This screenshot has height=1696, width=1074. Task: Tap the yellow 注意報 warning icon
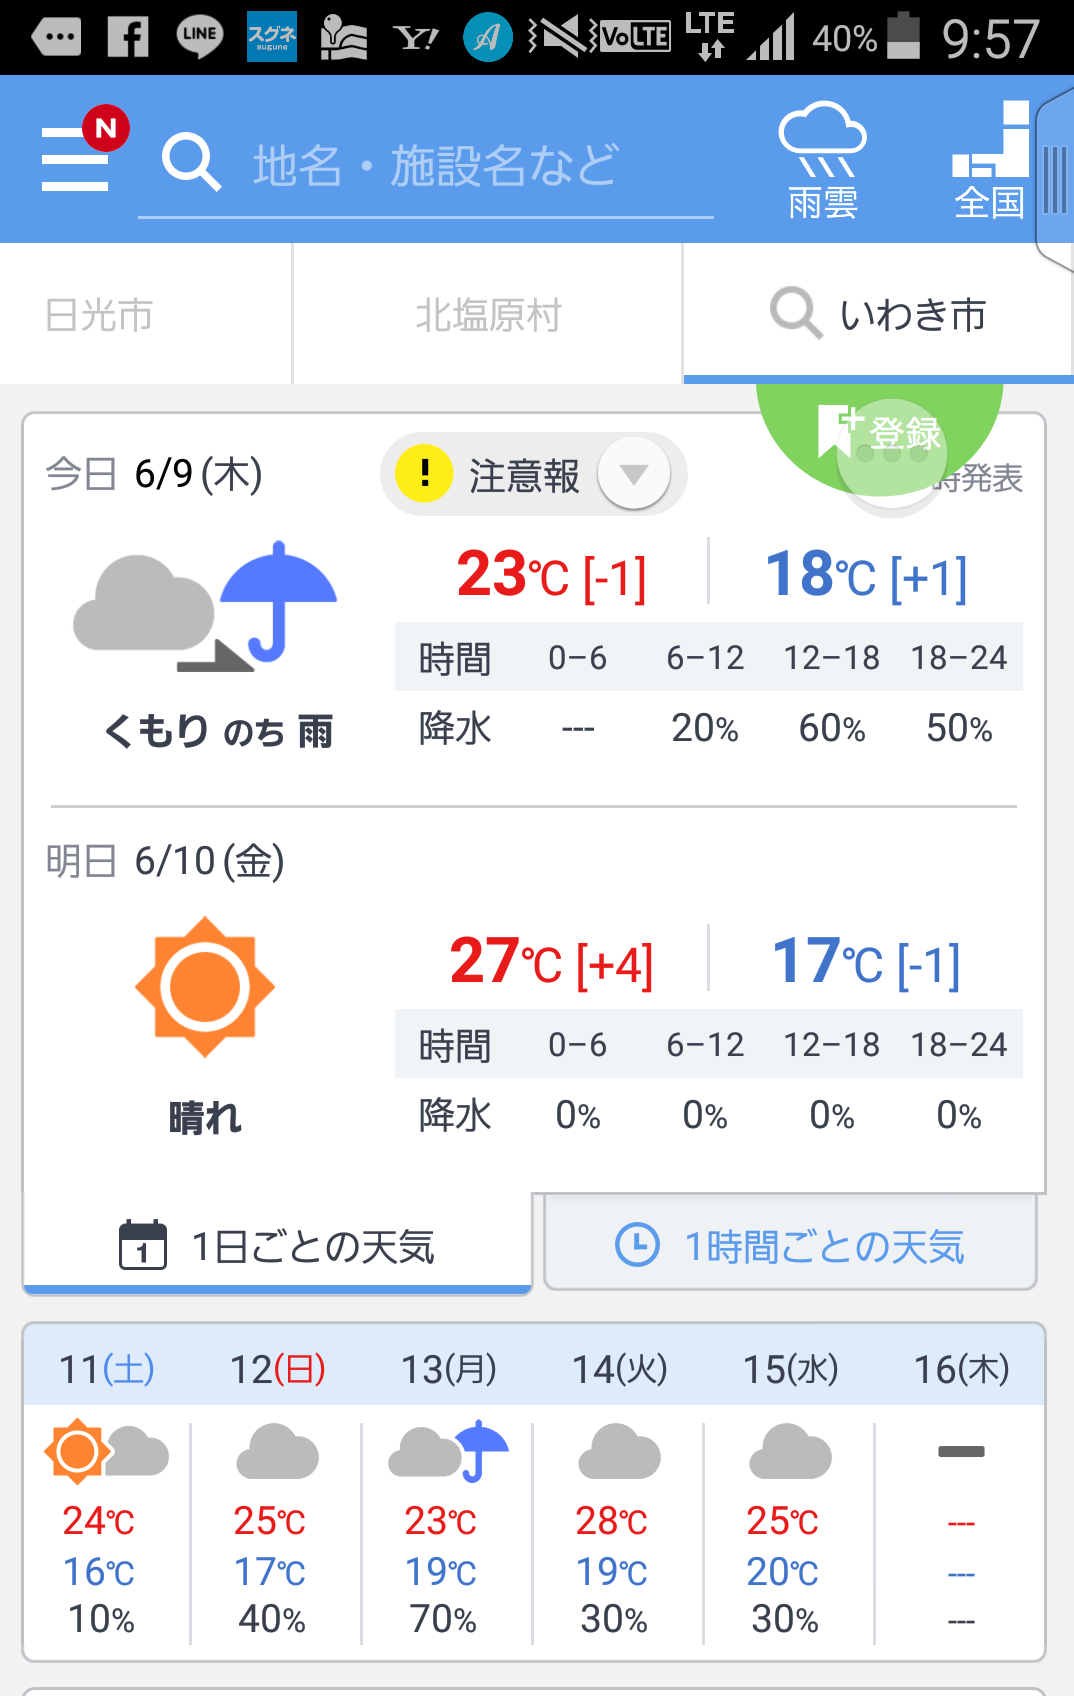pyautogui.click(x=425, y=474)
